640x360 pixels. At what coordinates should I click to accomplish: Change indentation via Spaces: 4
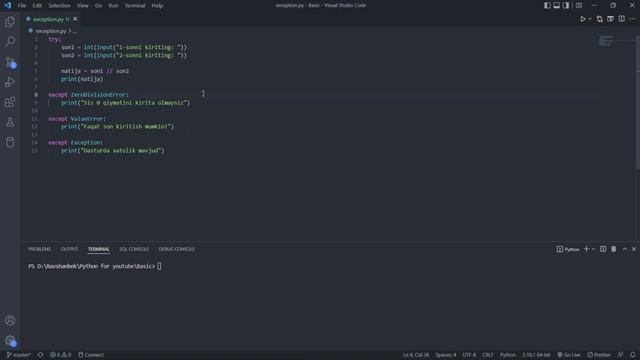pos(446,355)
